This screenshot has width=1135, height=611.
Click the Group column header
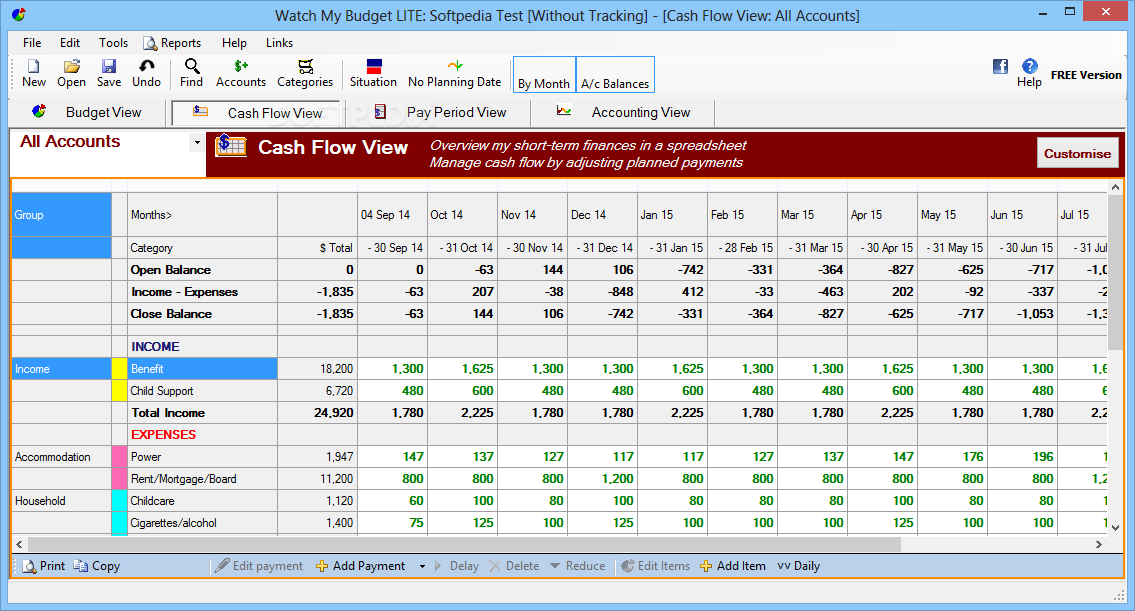[62, 214]
